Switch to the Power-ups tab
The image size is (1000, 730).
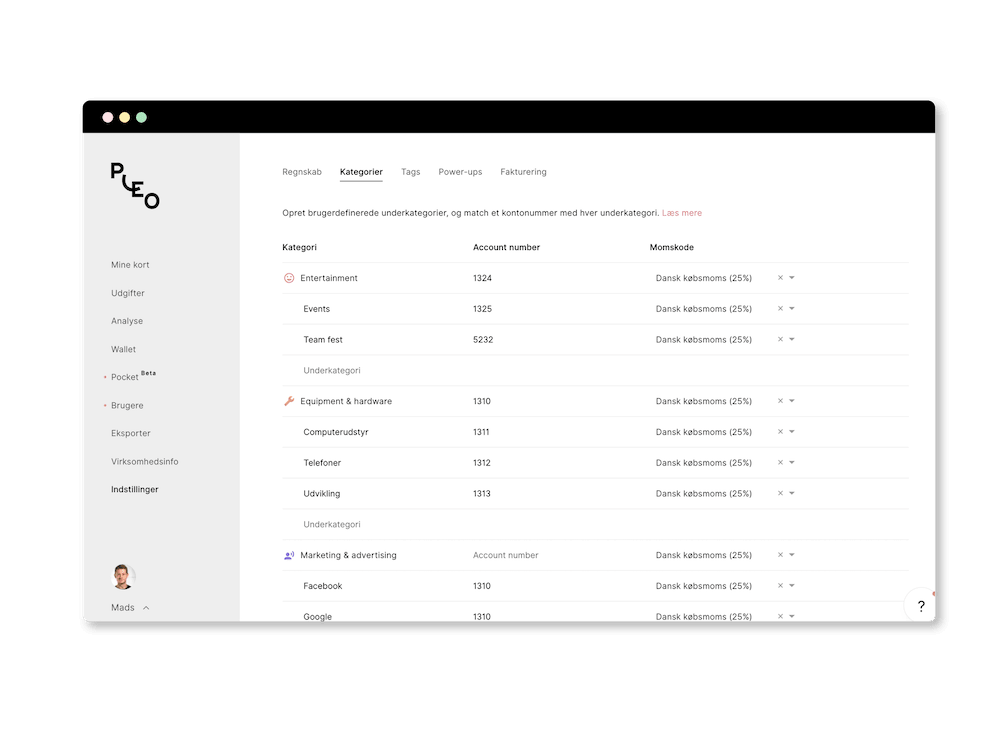coord(460,172)
